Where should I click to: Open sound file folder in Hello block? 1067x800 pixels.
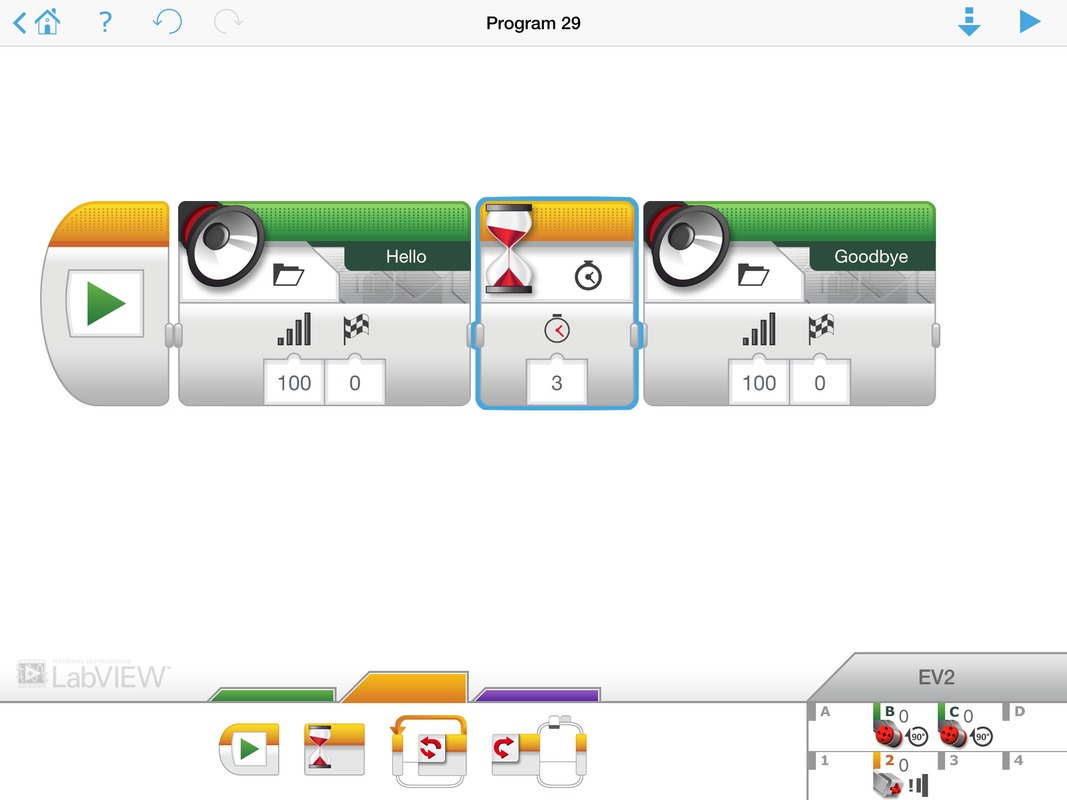[289, 274]
